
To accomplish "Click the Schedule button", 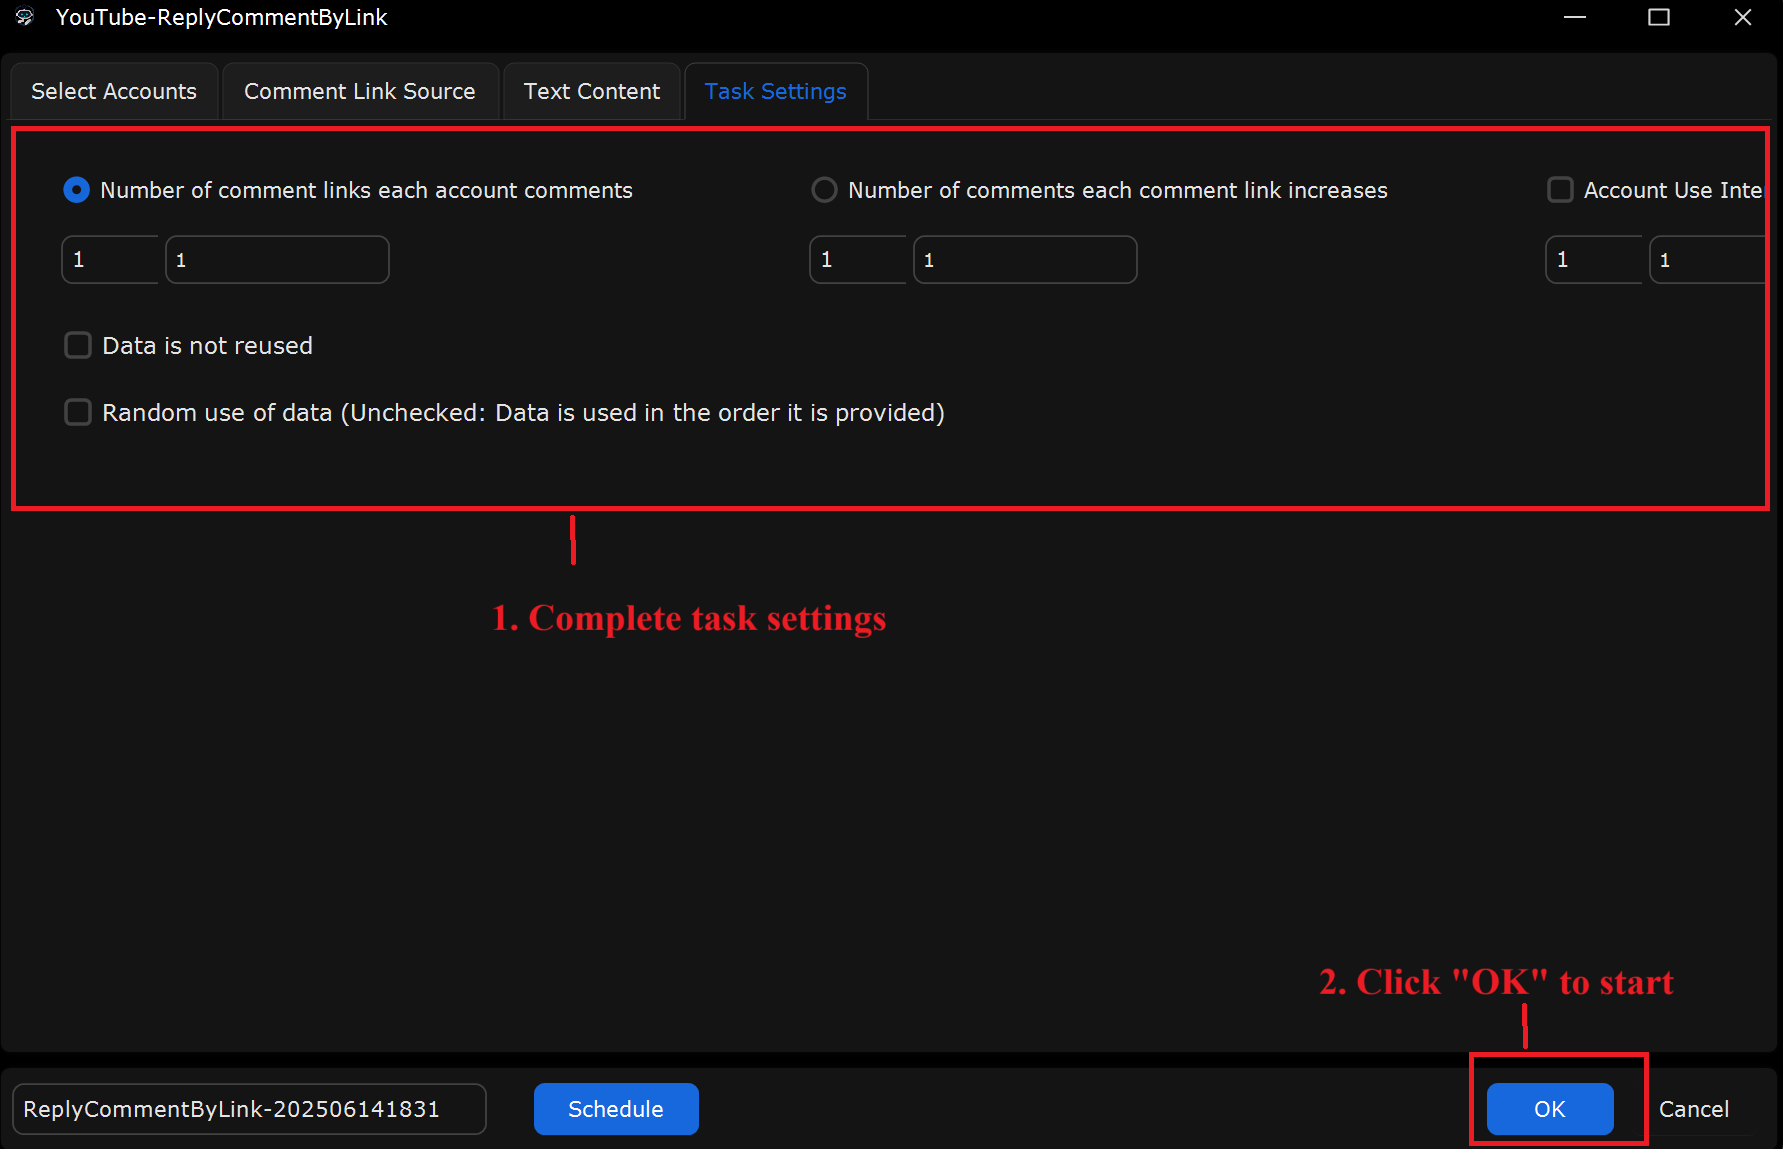I will tap(616, 1109).
